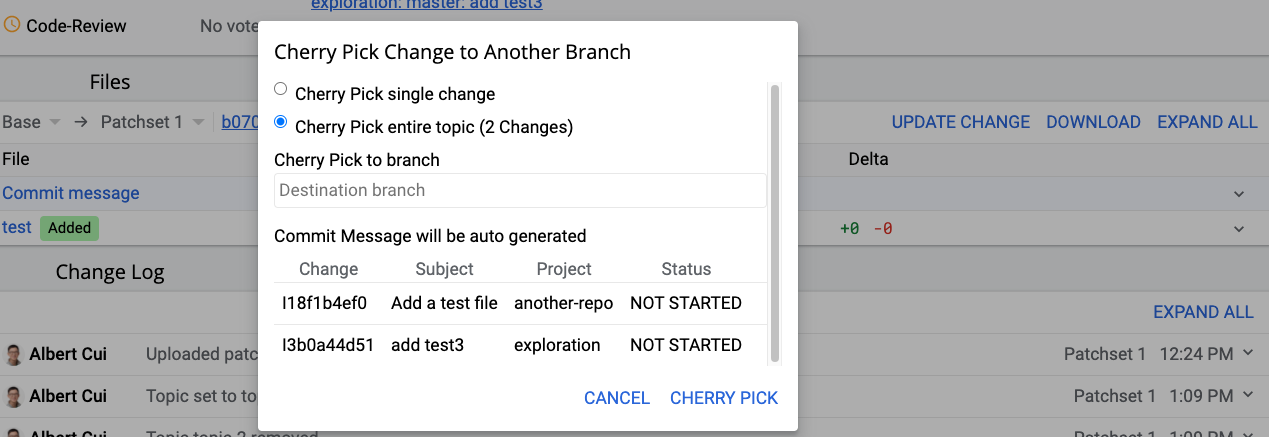
Task: Select Cherry Pick single change option
Action: pyautogui.click(x=281, y=90)
